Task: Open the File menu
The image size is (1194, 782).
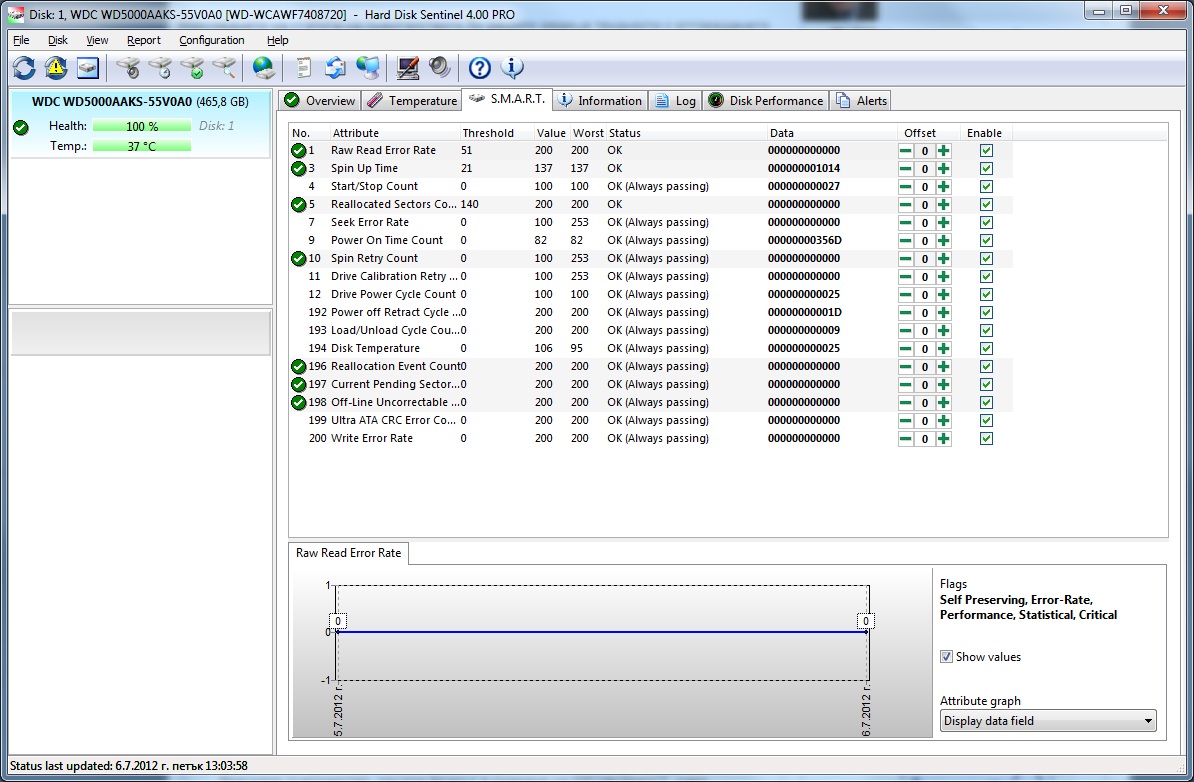Action: [21, 40]
